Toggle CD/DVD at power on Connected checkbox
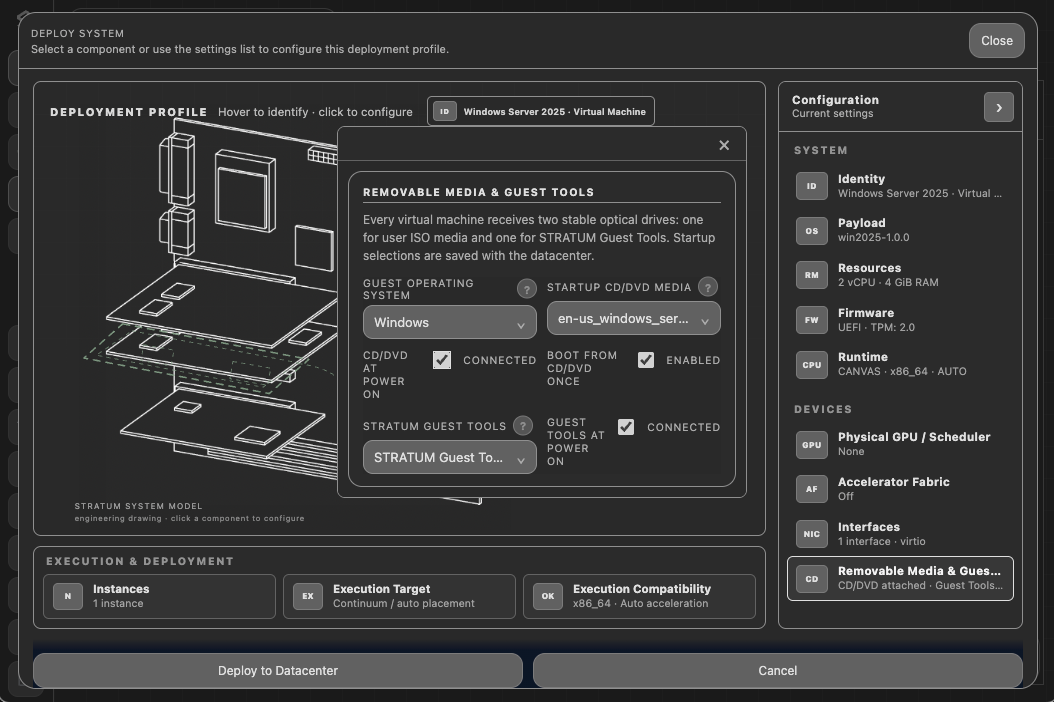 pos(442,360)
